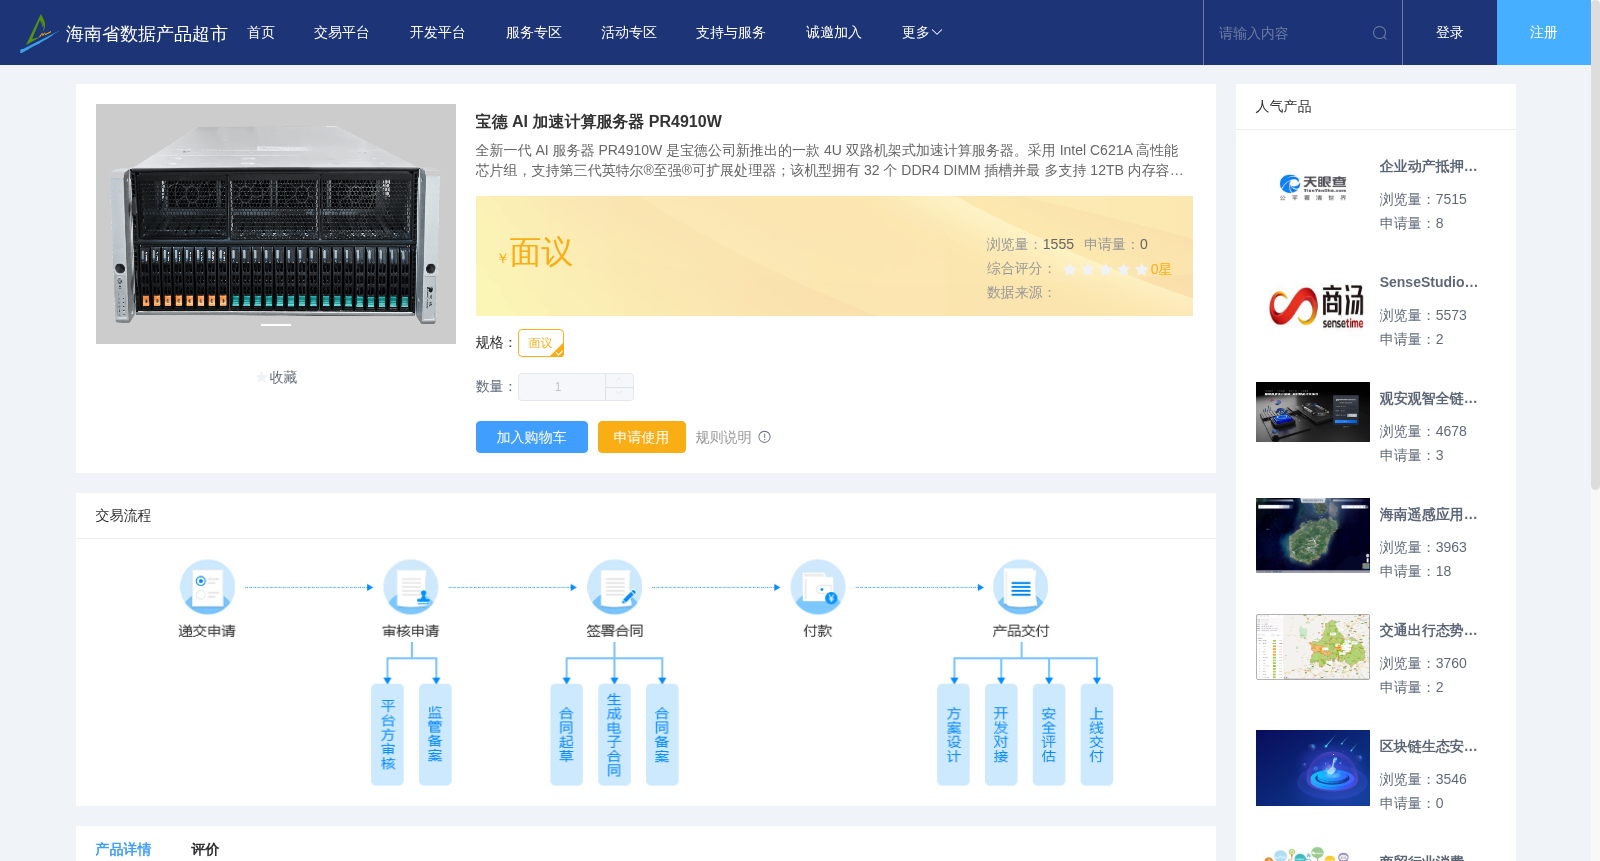Open the 活动专区 menu item

629,33
